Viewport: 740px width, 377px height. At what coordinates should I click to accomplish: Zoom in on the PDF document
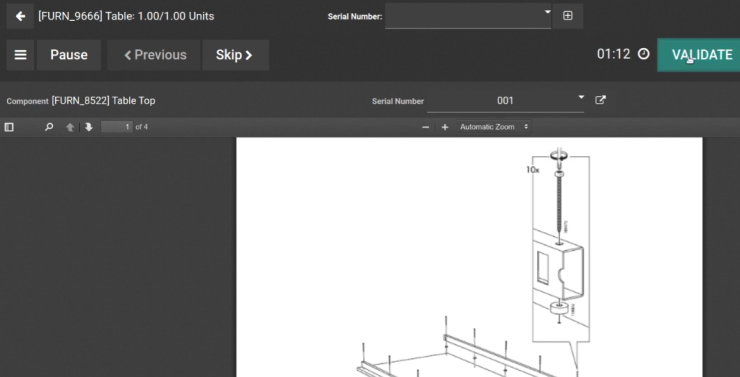click(445, 127)
